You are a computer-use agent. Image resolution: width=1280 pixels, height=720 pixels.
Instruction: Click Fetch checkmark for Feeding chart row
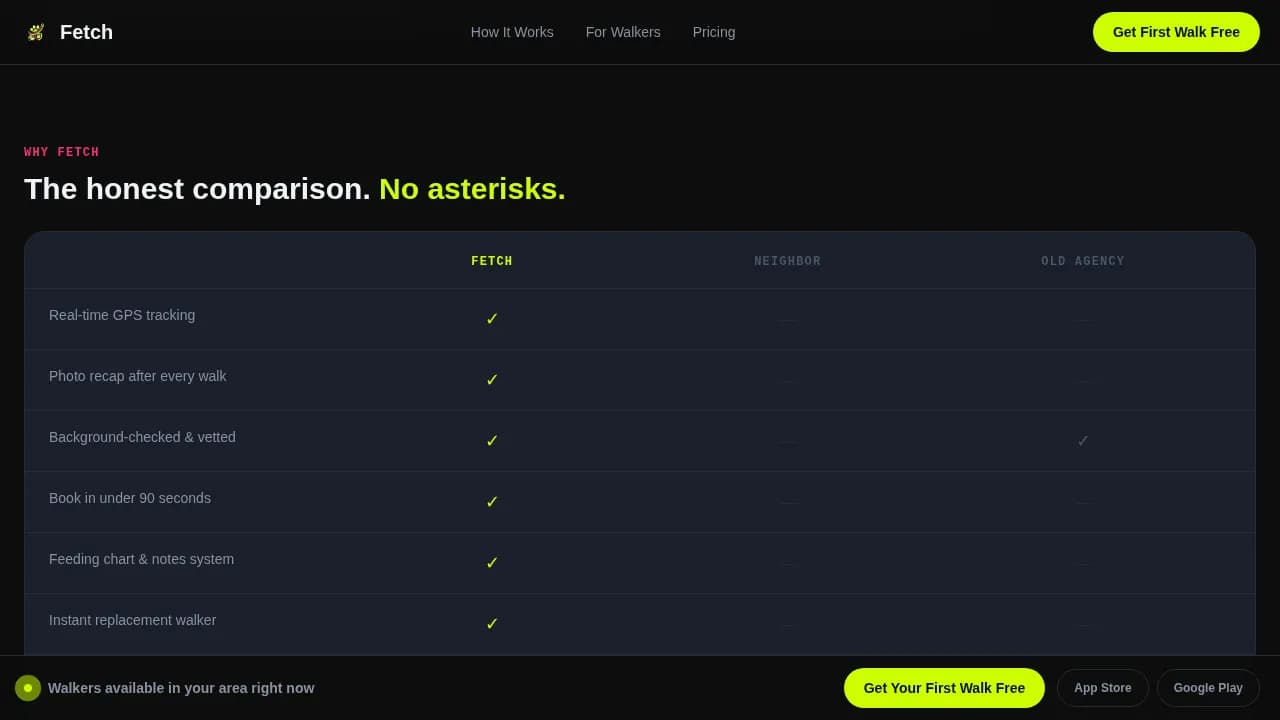point(492,563)
